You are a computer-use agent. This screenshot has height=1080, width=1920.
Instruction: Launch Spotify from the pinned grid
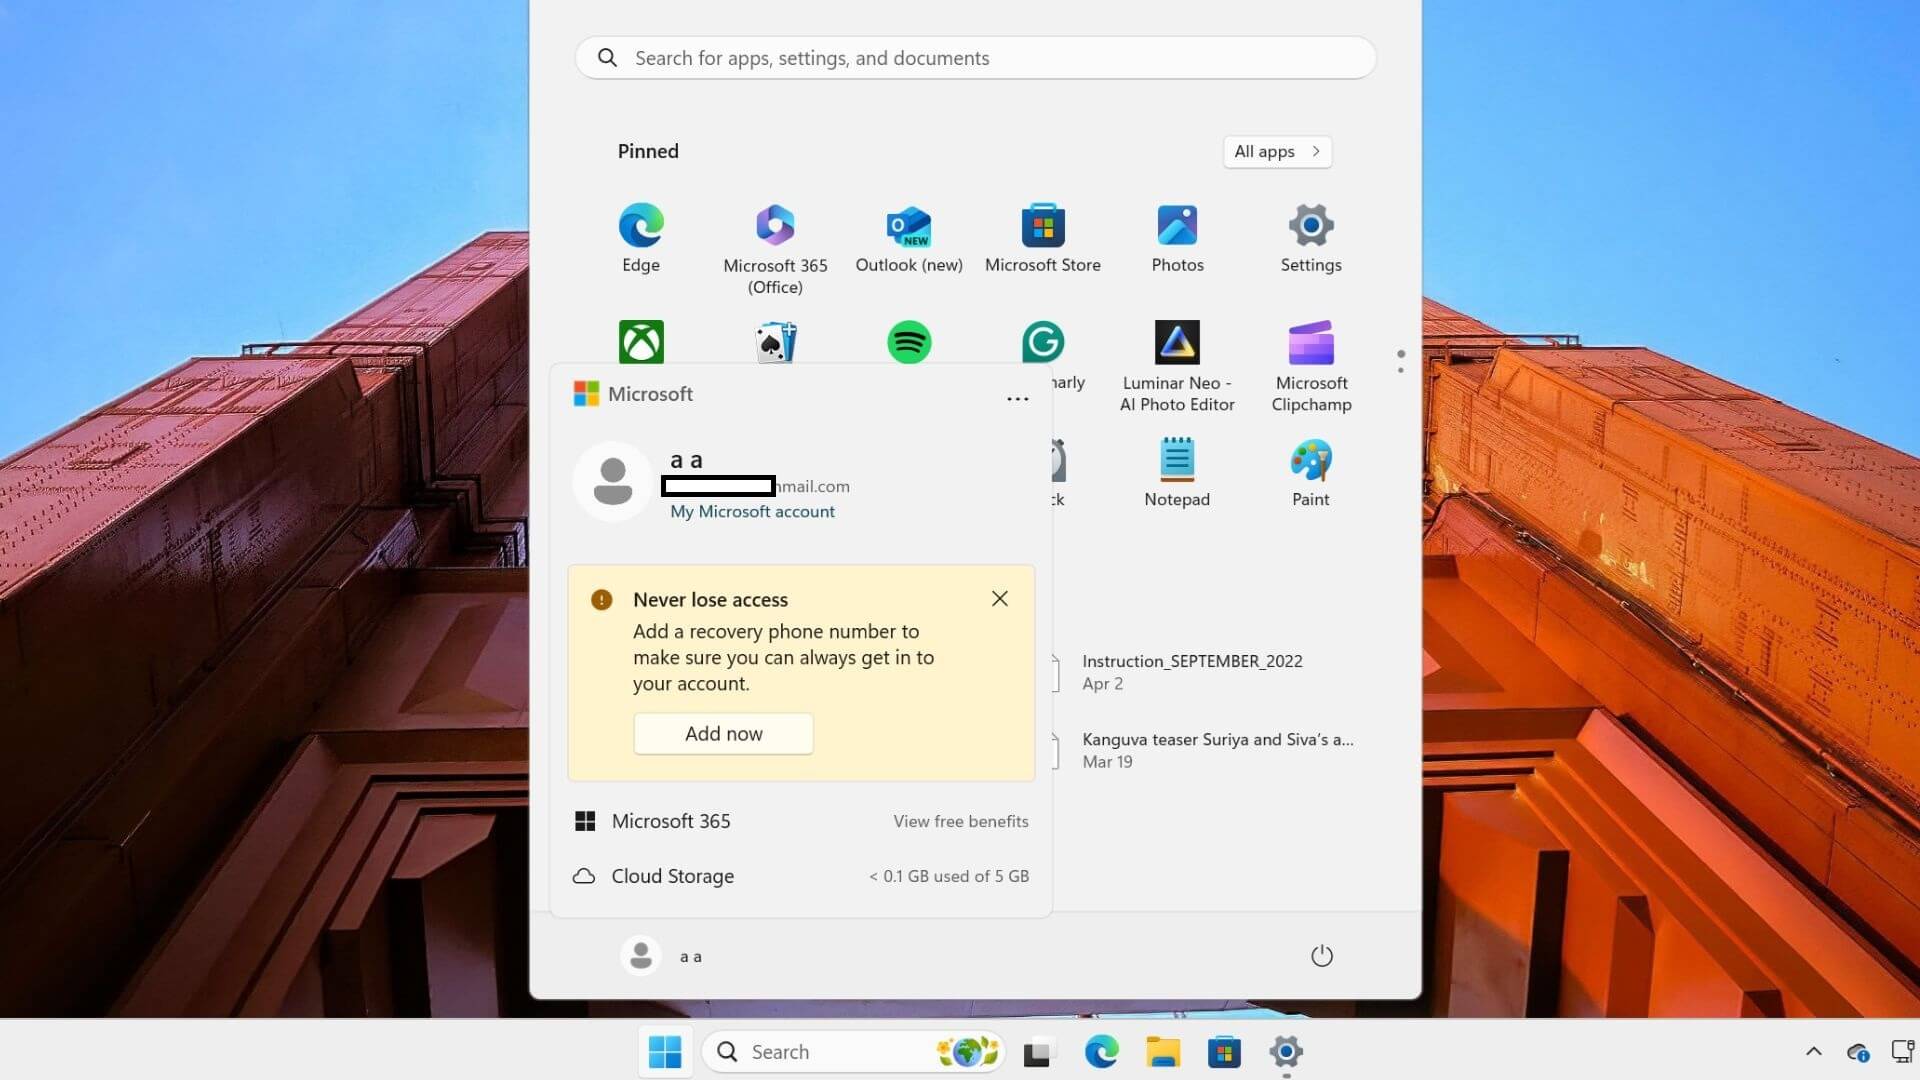[909, 342]
